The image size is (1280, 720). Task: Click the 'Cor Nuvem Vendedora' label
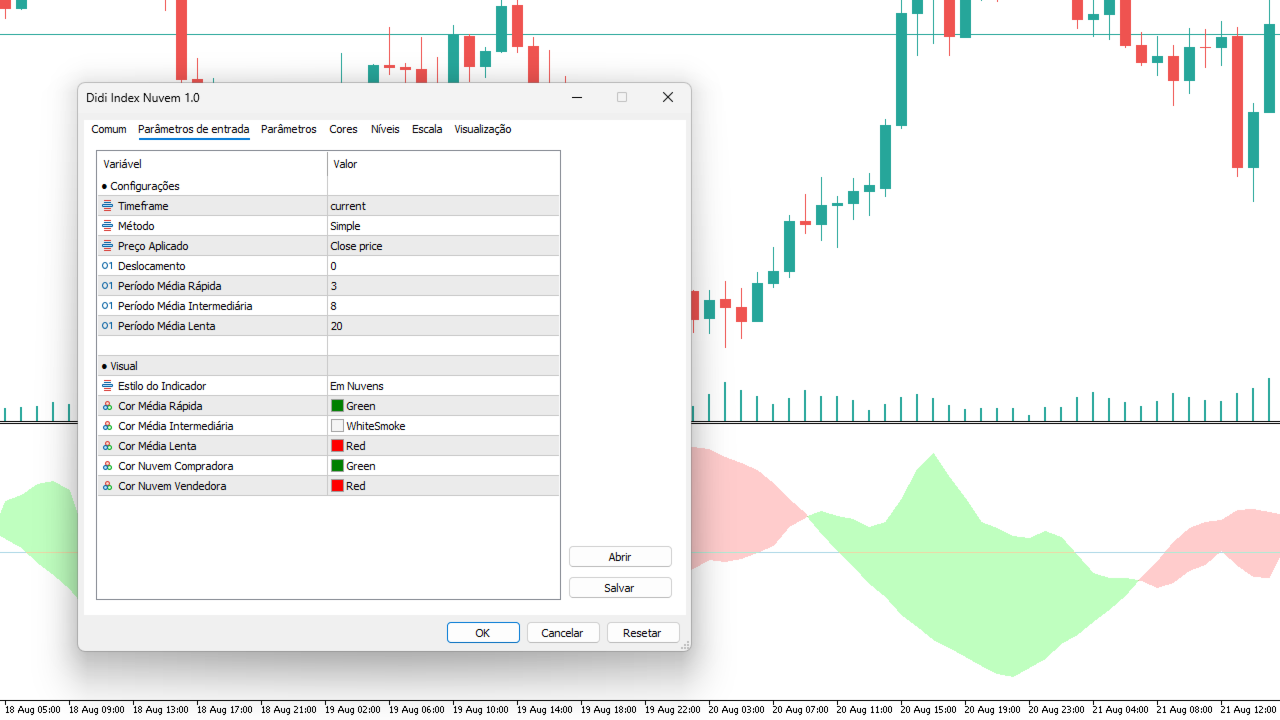[172, 486]
